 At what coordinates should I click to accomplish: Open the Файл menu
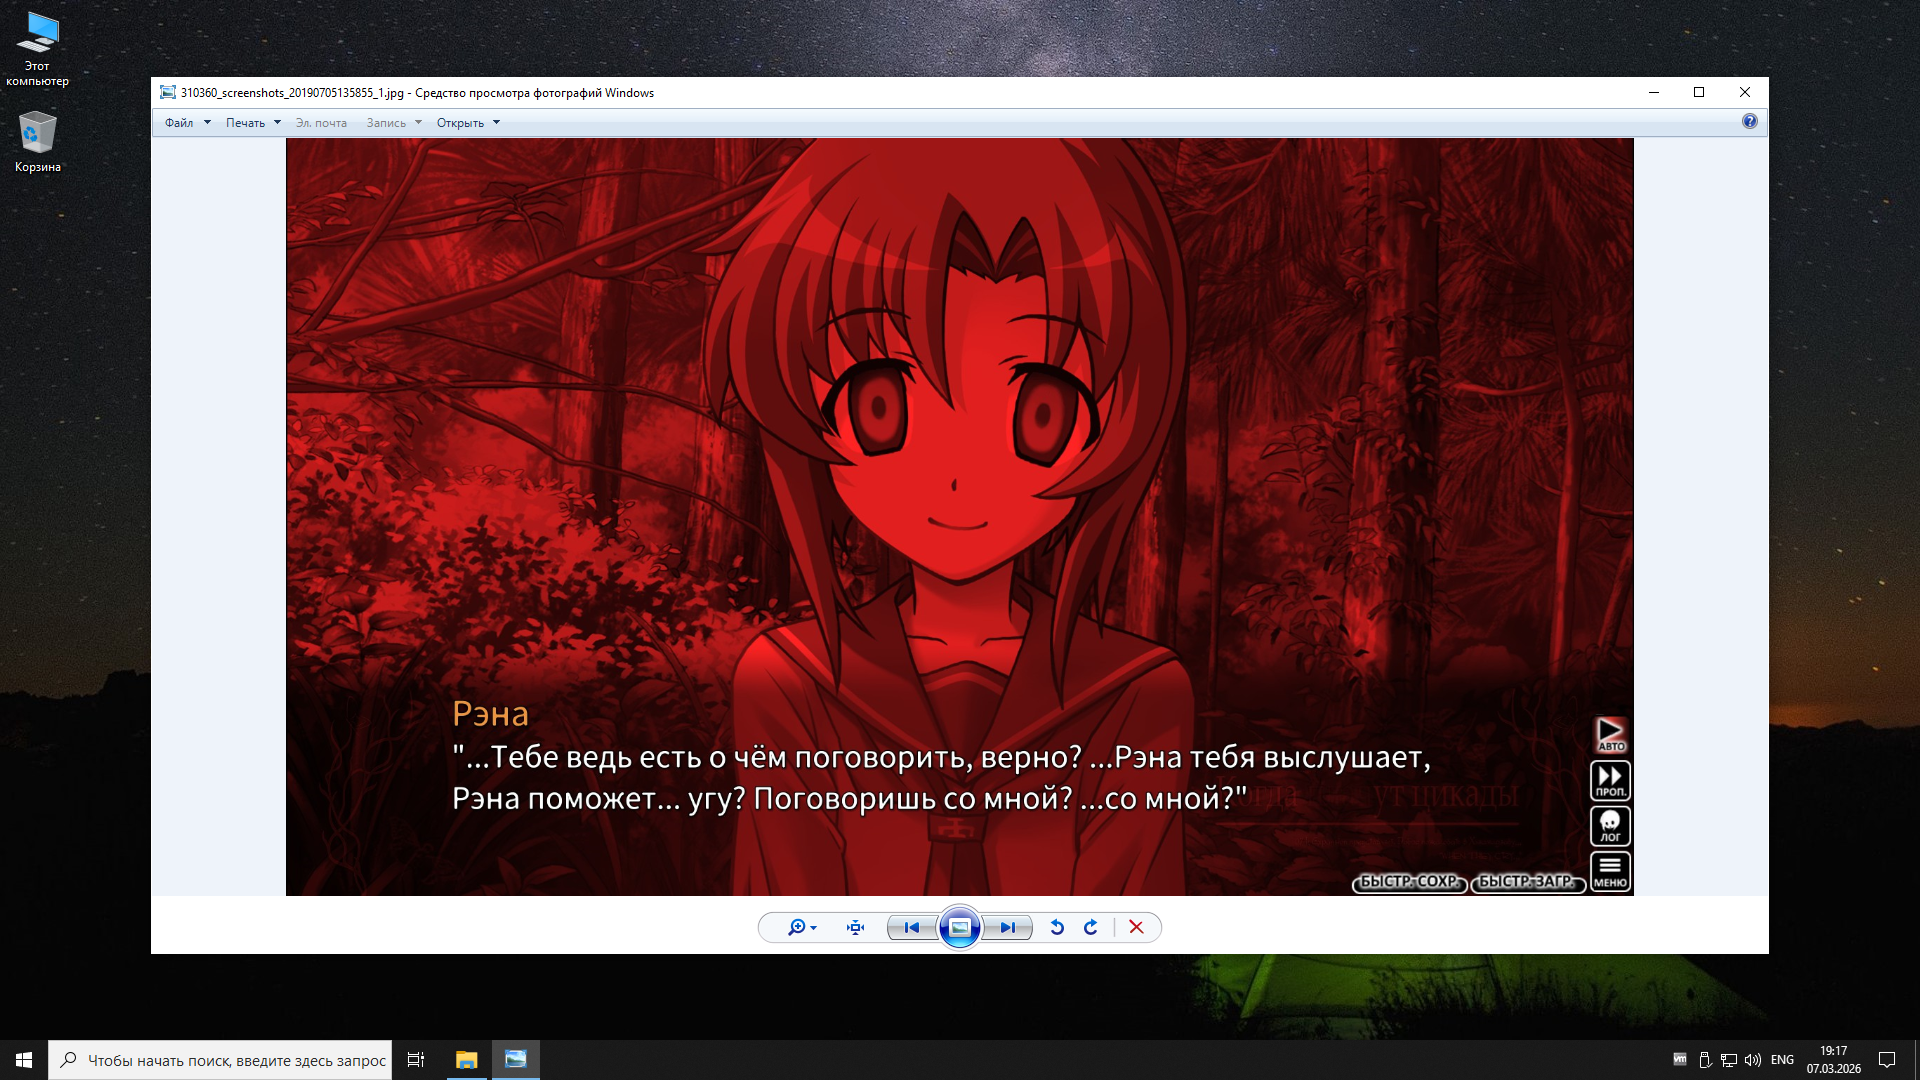(187, 123)
